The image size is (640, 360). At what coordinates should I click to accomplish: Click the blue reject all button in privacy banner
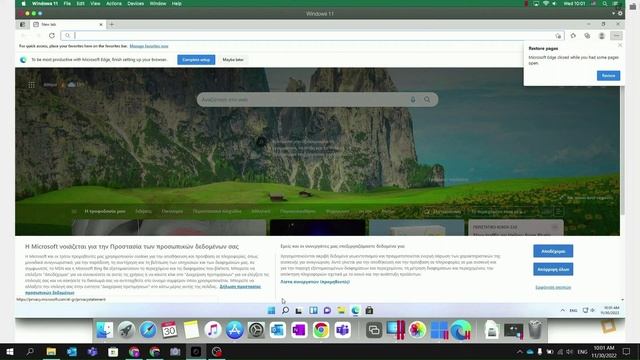pos(553,269)
